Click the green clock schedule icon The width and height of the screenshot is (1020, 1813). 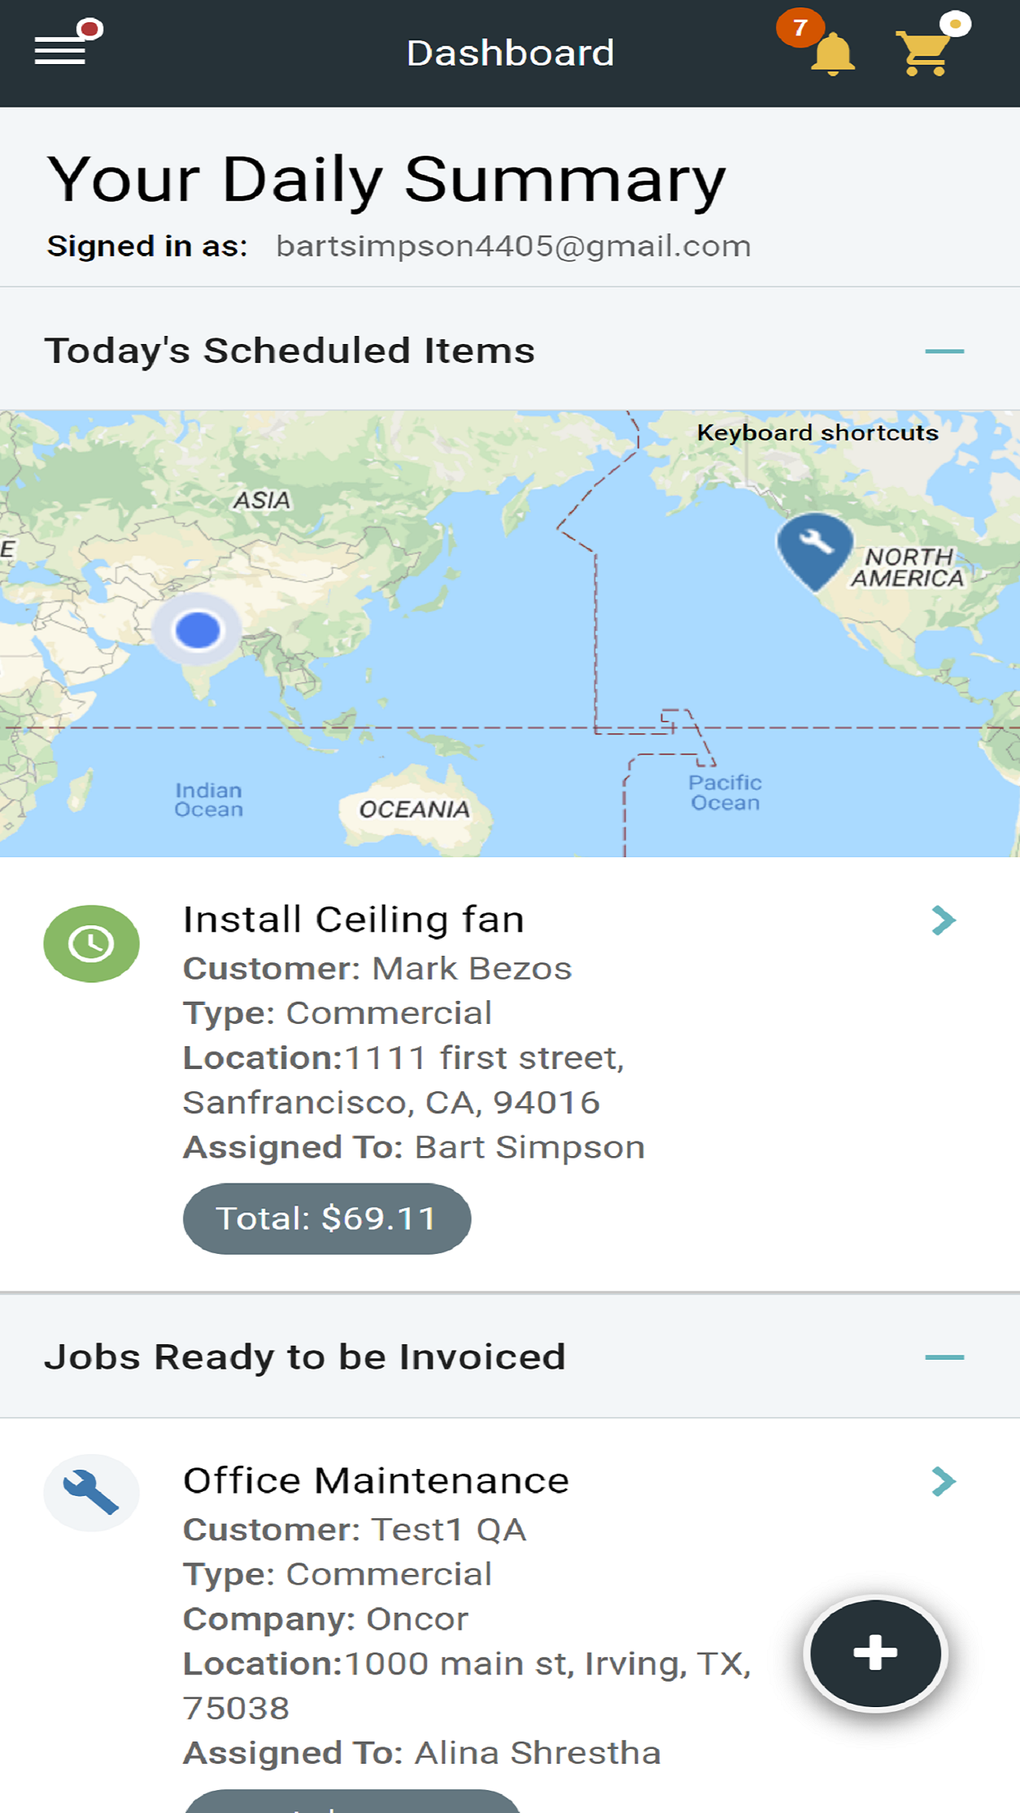(x=91, y=943)
